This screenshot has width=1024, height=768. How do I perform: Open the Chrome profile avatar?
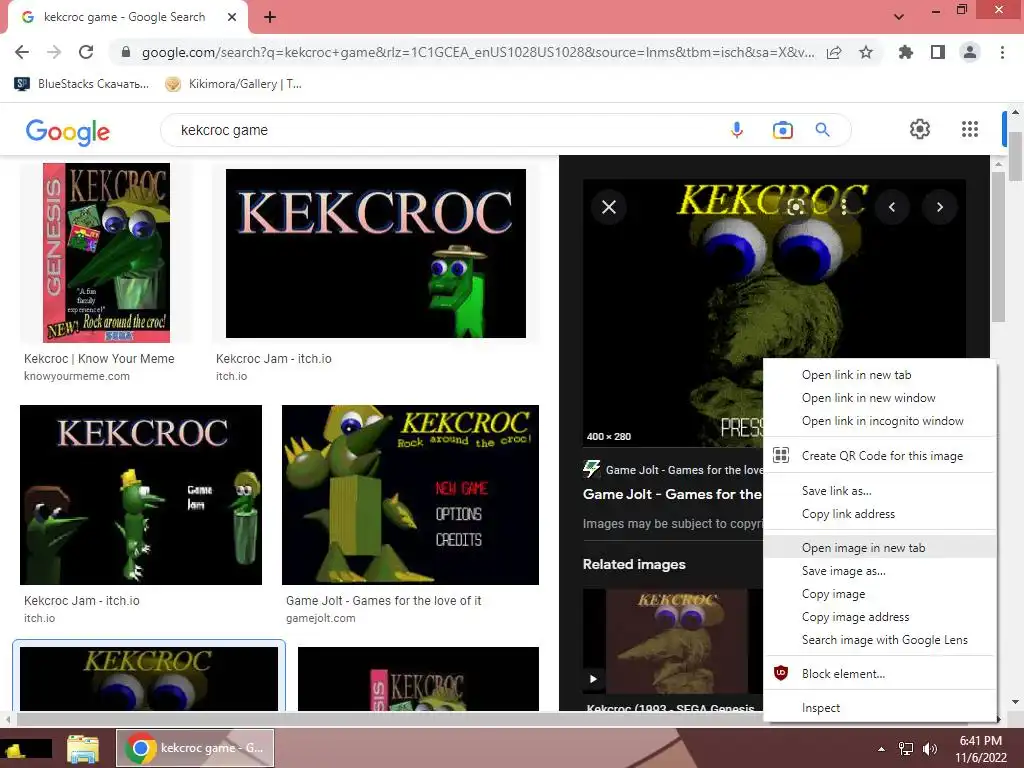[970, 52]
